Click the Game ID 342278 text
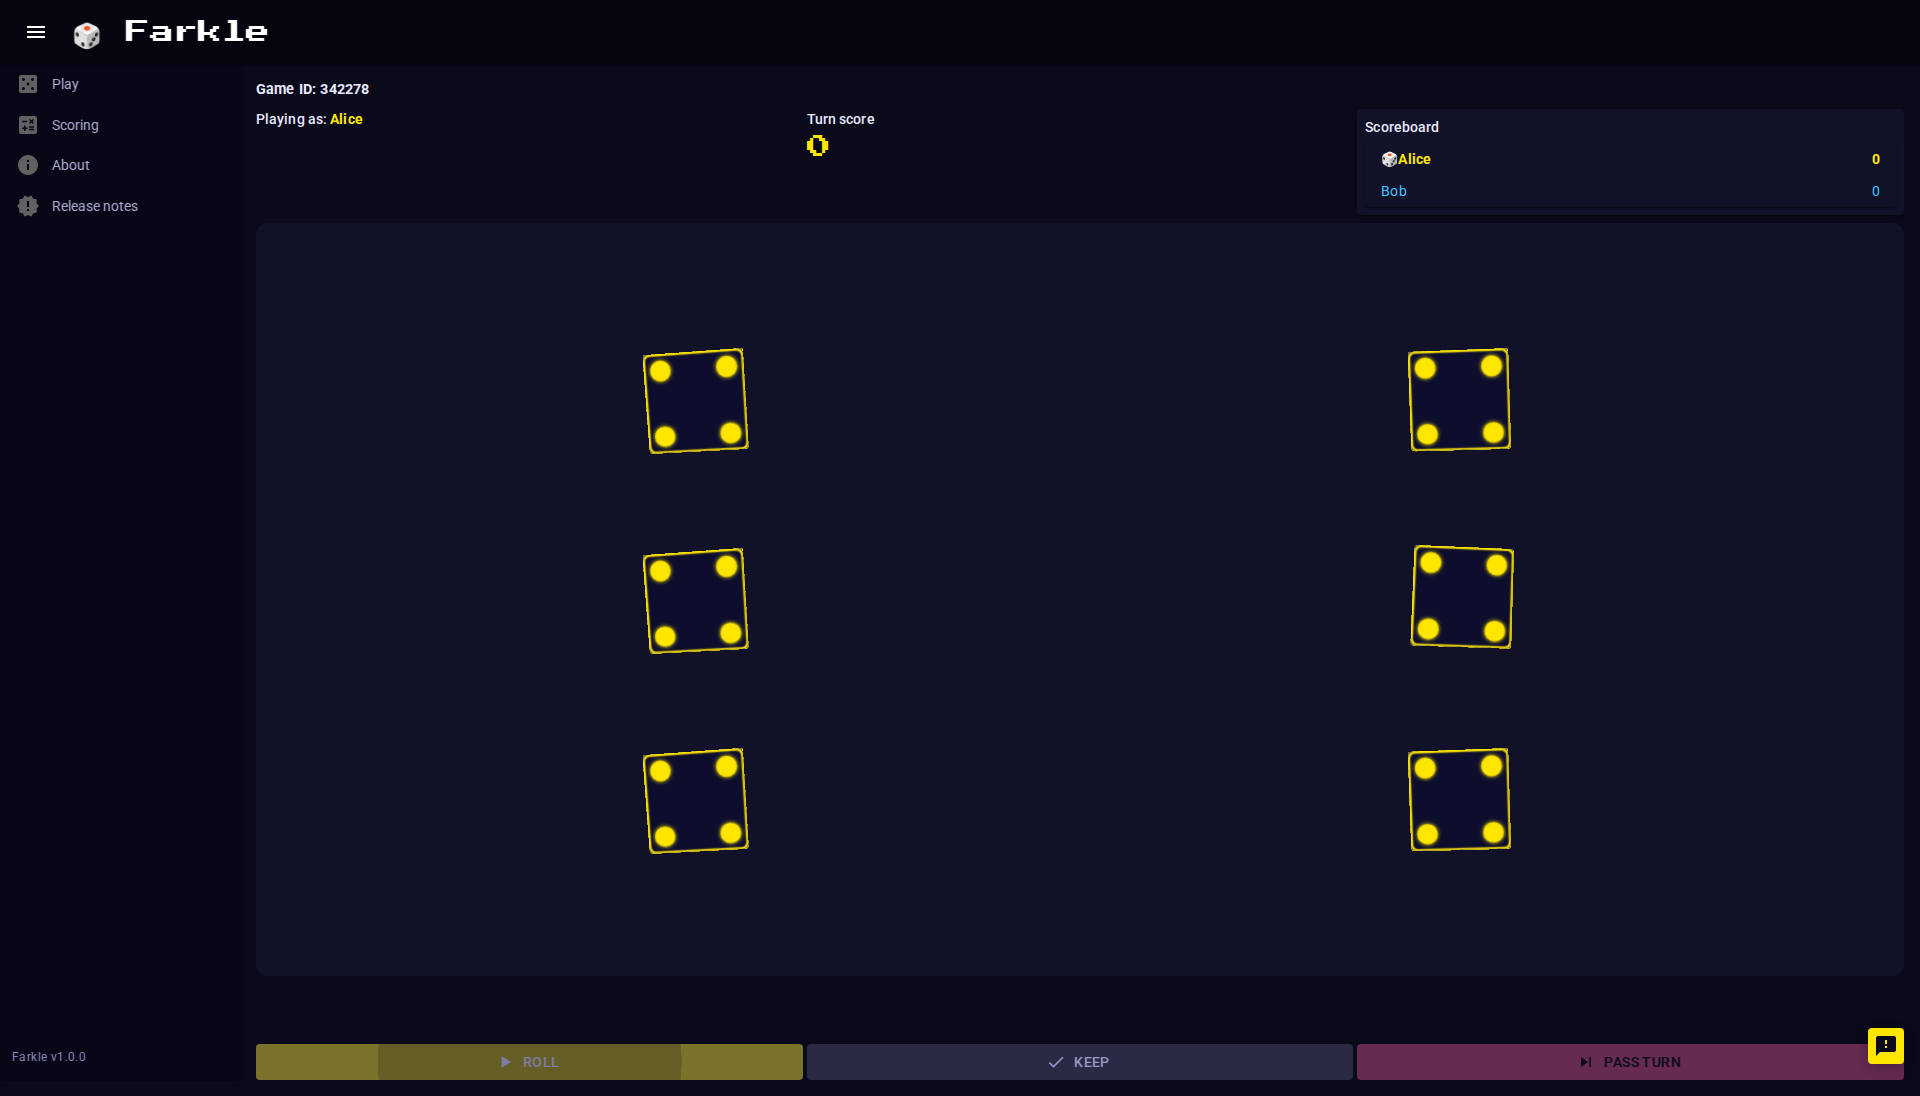This screenshot has width=1920, height=1096. [312, 89]
